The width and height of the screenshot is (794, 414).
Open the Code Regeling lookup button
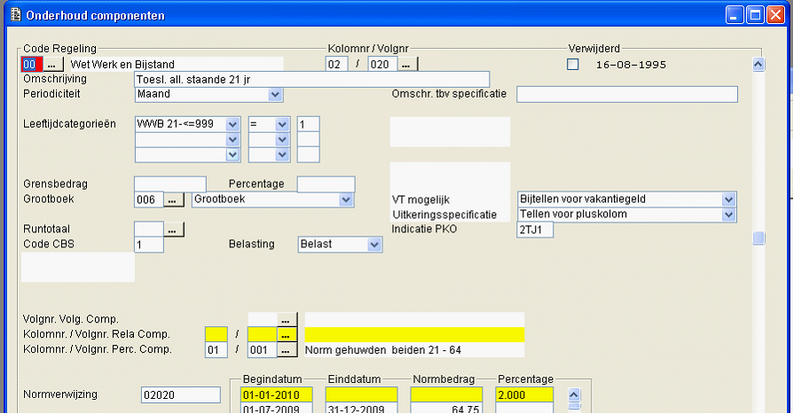pos(53,64)
